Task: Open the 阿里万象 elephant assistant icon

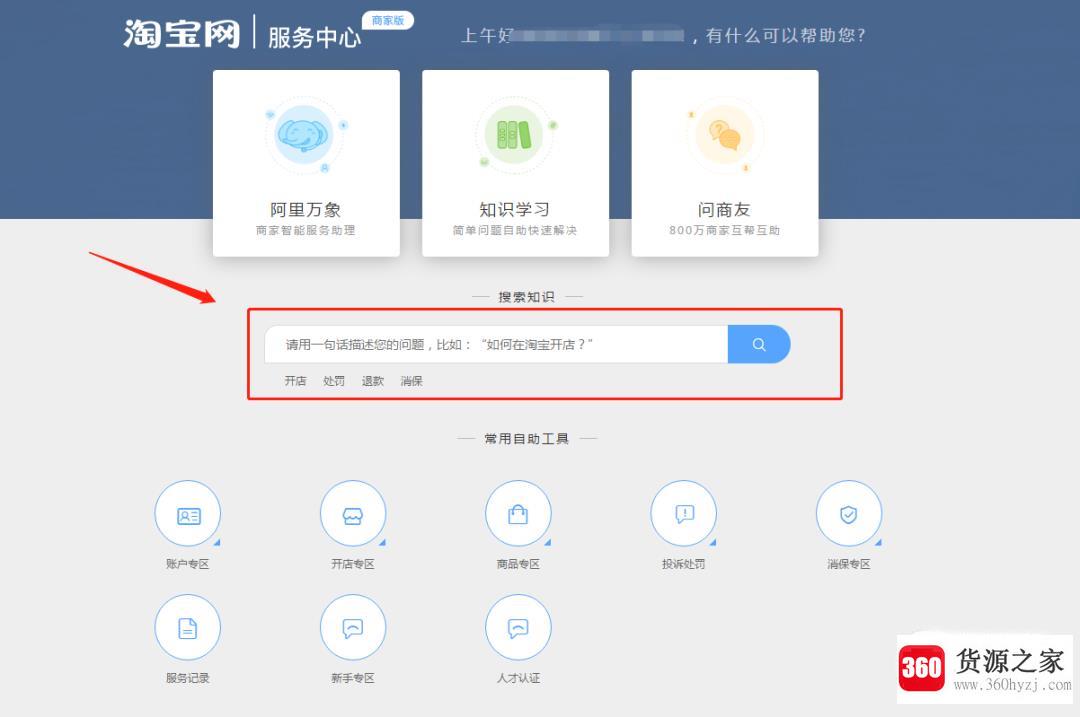Action: coord(304,135)
